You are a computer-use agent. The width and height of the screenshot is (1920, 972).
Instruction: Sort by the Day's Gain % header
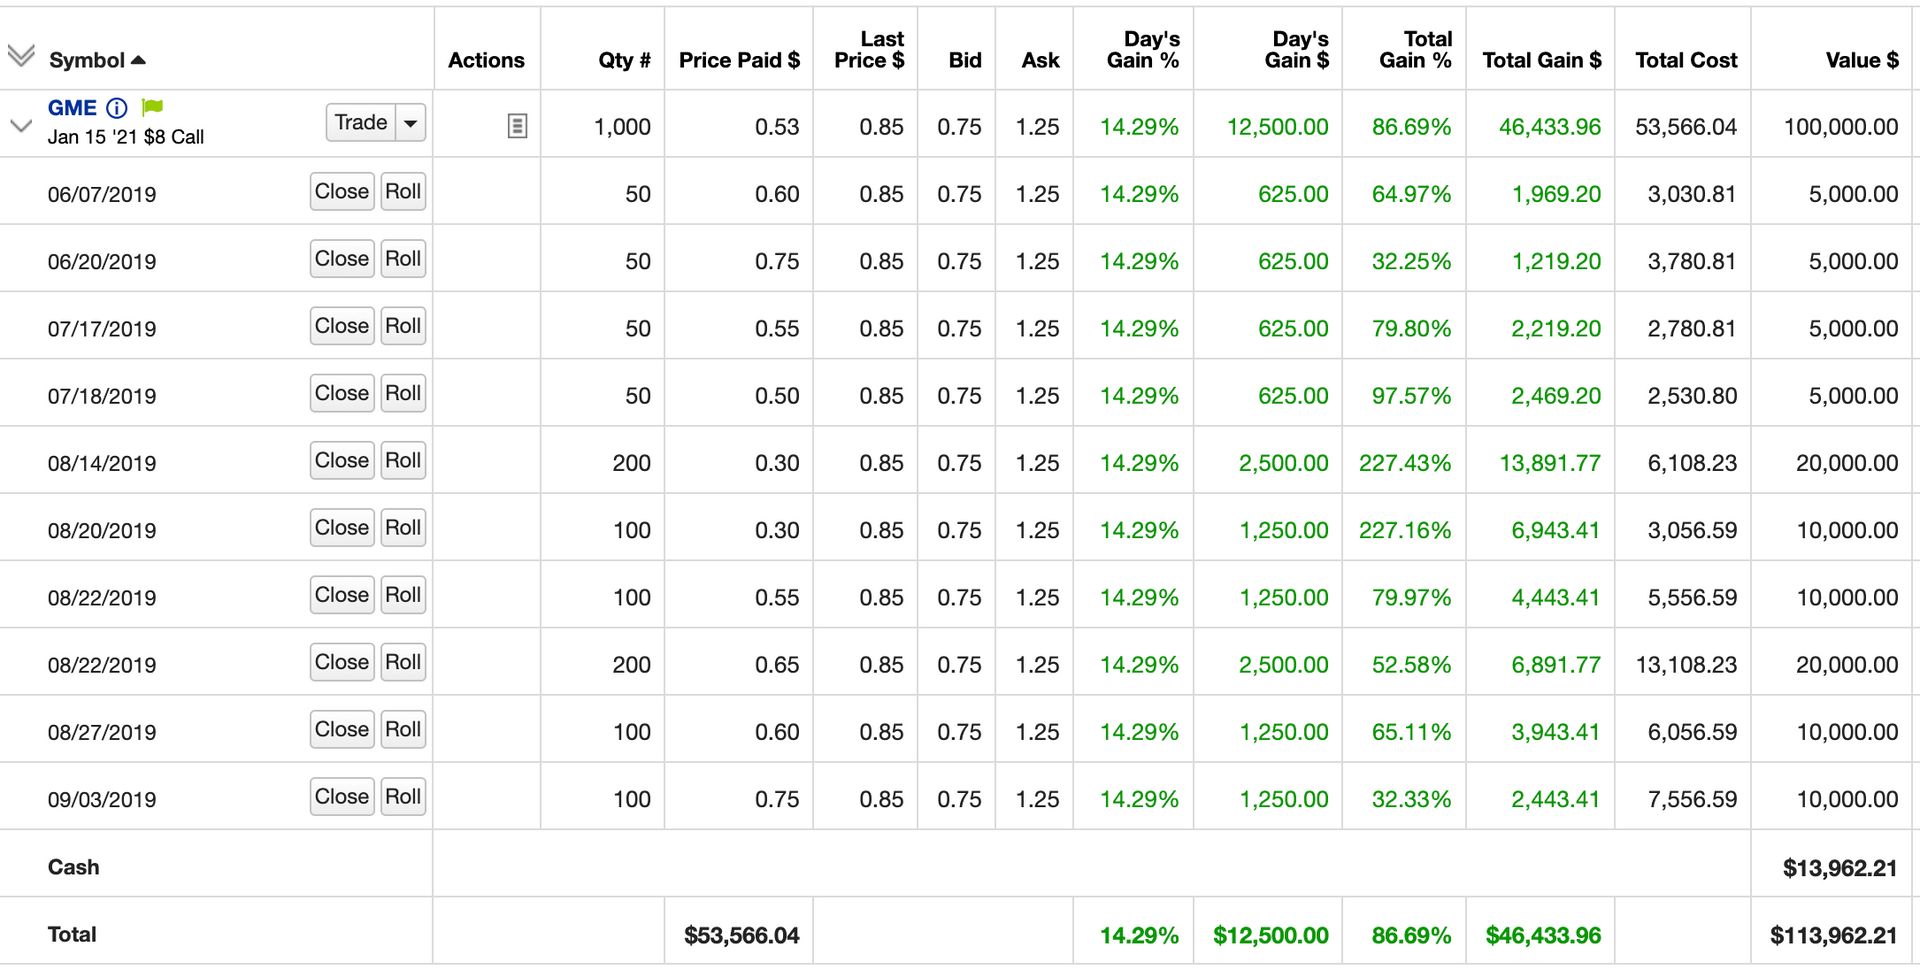tap(1143, 50)
